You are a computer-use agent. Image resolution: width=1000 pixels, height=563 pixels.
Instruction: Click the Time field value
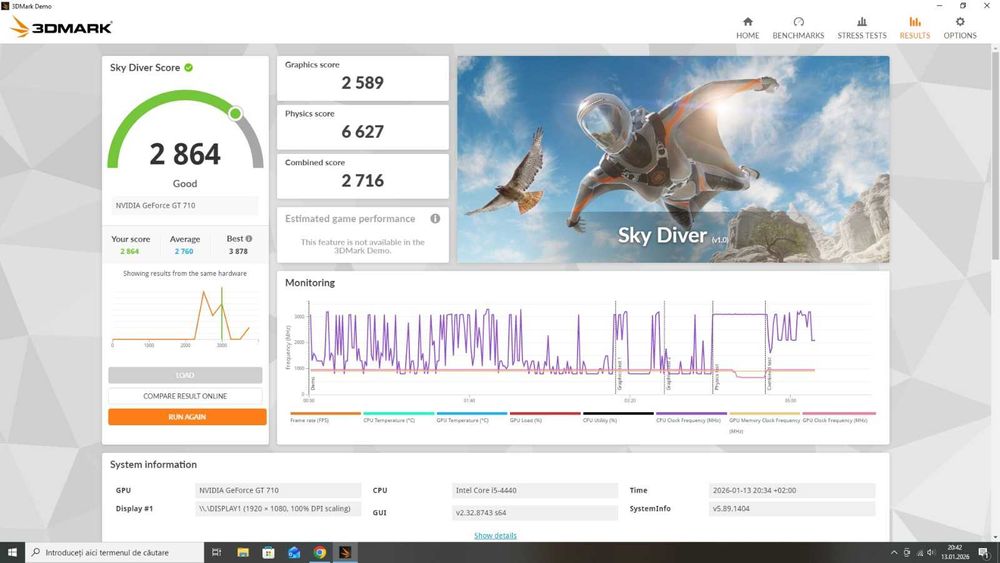pos(792,490)
